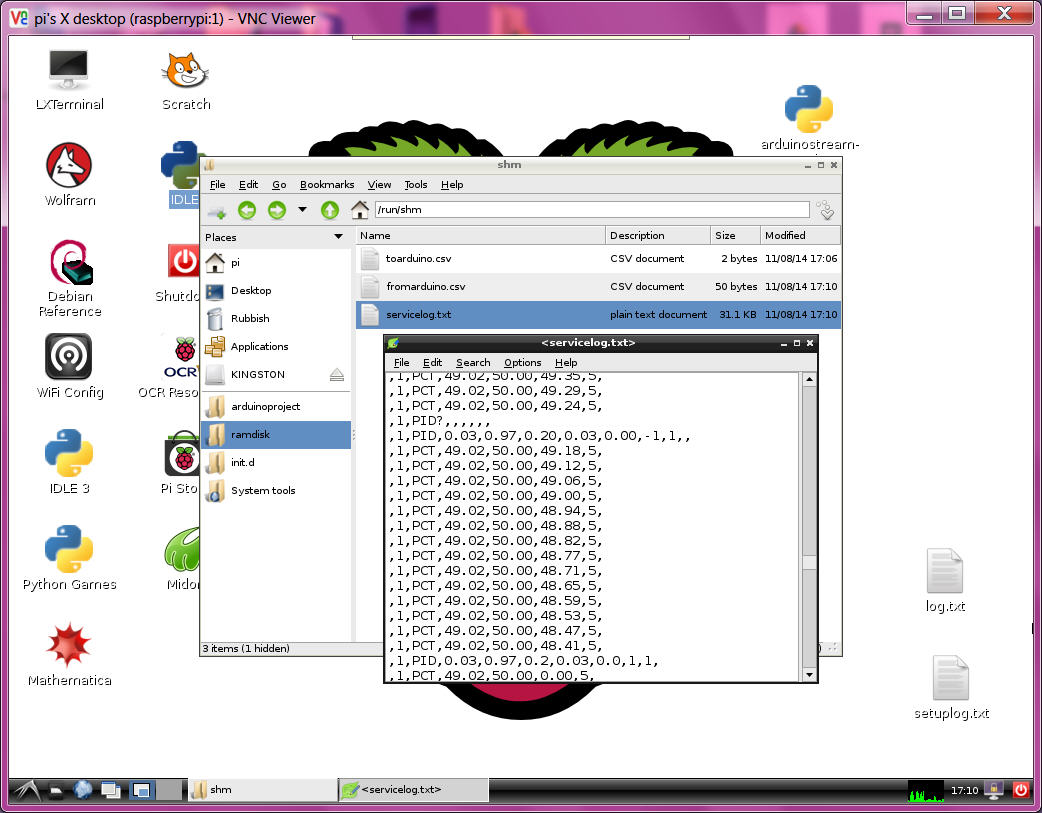Launch Scratch from the desktop

coord(186,78)
